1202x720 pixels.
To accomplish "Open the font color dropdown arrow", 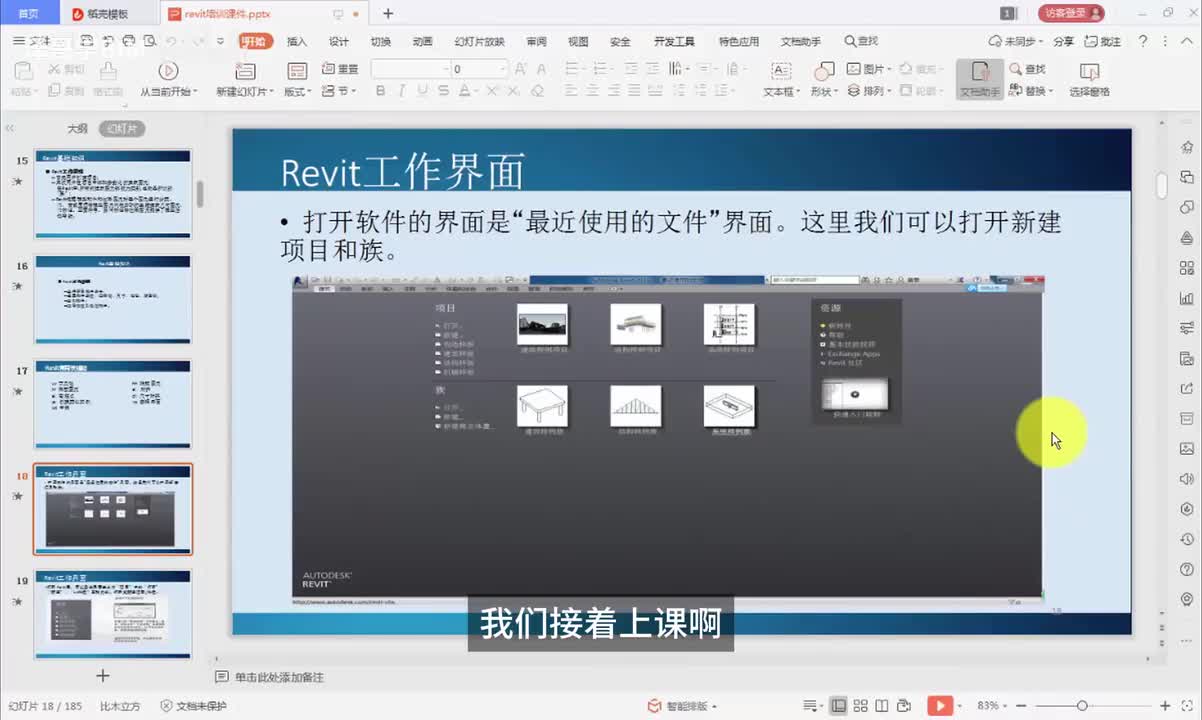I will (478, 90).
